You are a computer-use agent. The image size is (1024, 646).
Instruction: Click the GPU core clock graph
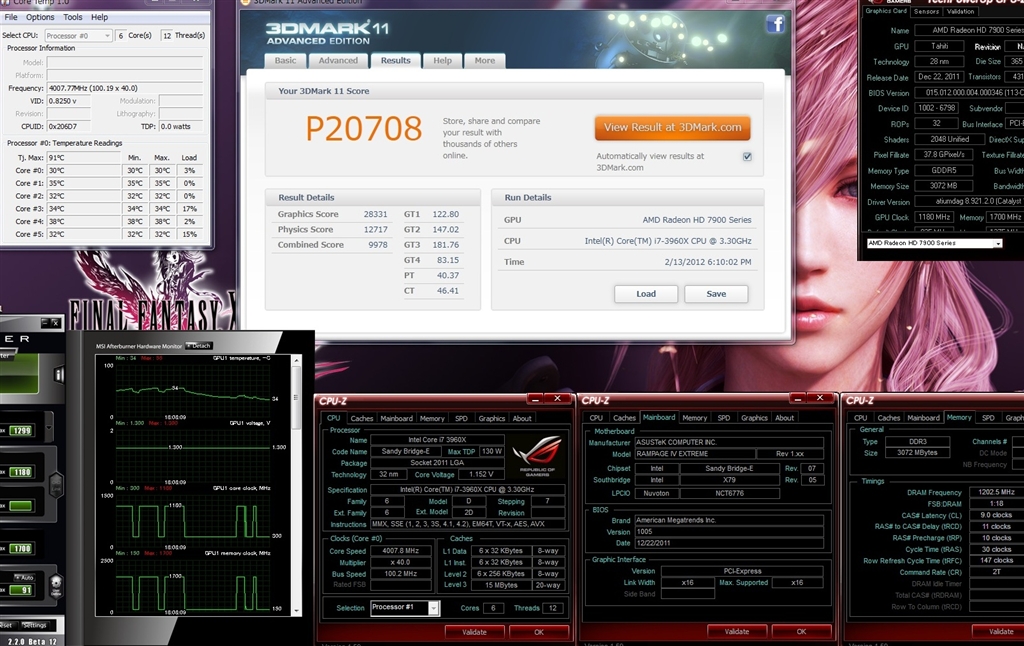pos(193,519)
